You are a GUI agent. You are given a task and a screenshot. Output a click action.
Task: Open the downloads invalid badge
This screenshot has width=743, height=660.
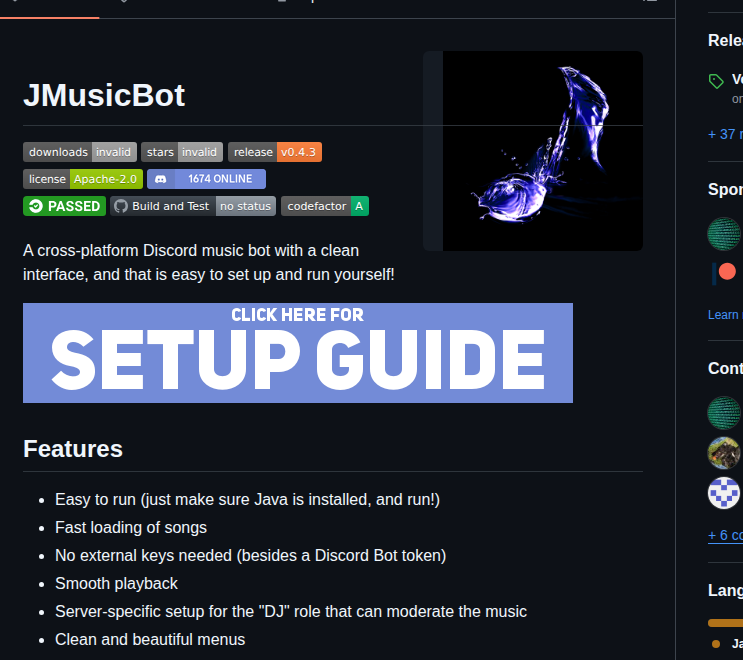point(80,152)
